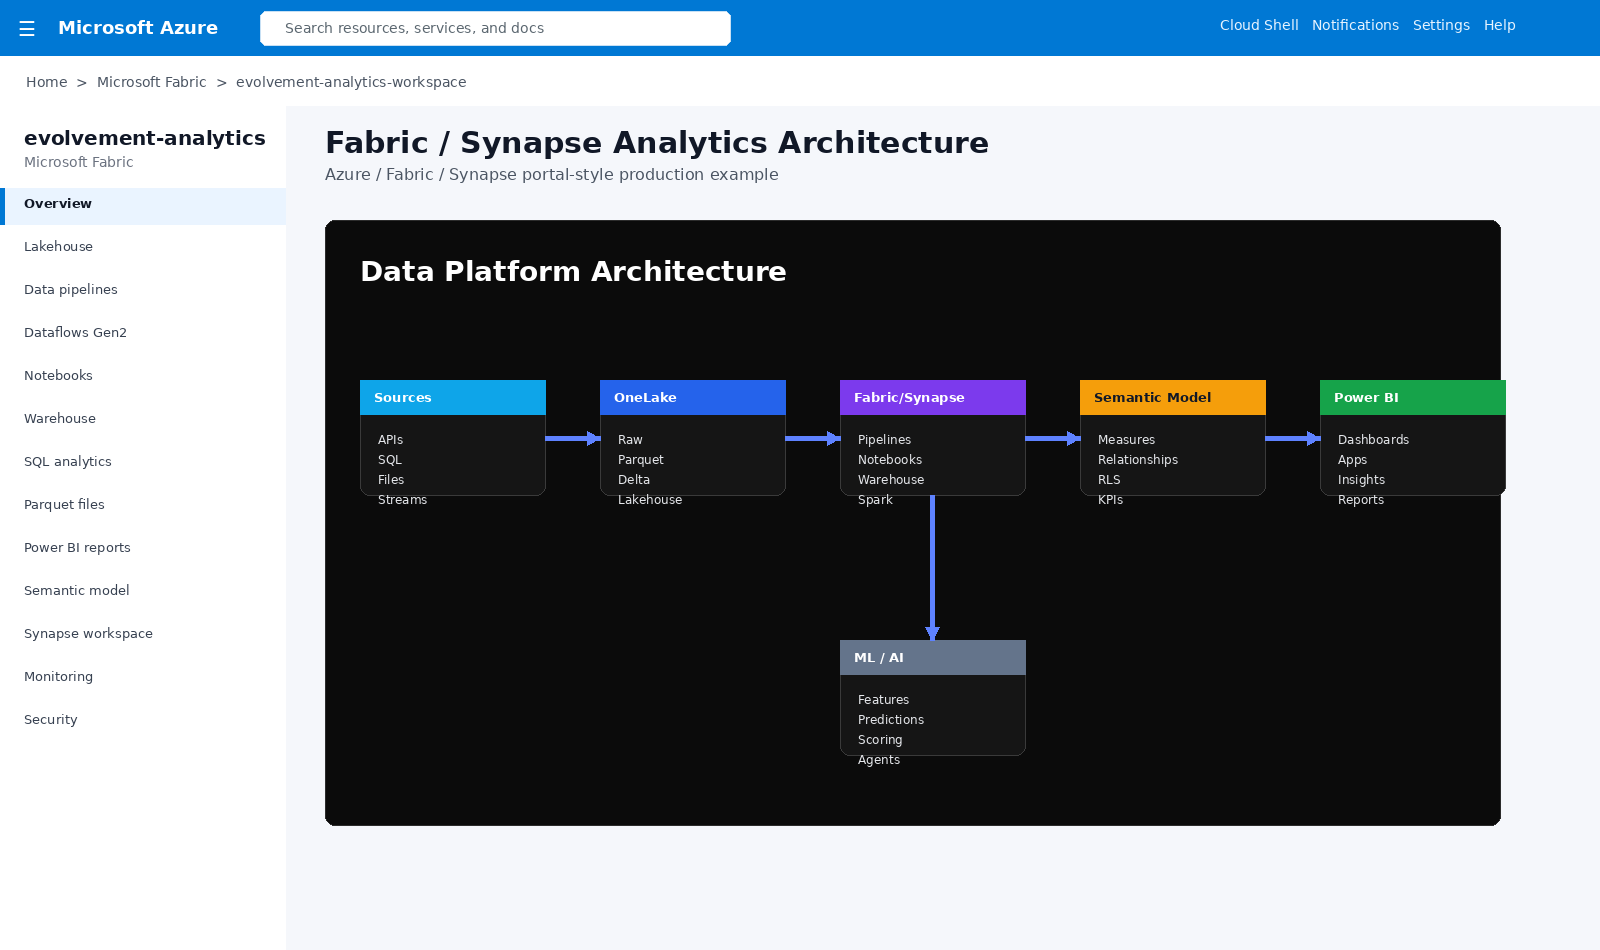1600x950 pixels.
Task: Click the Fabric/Synapse node header
Action: [x=933, y=397]
